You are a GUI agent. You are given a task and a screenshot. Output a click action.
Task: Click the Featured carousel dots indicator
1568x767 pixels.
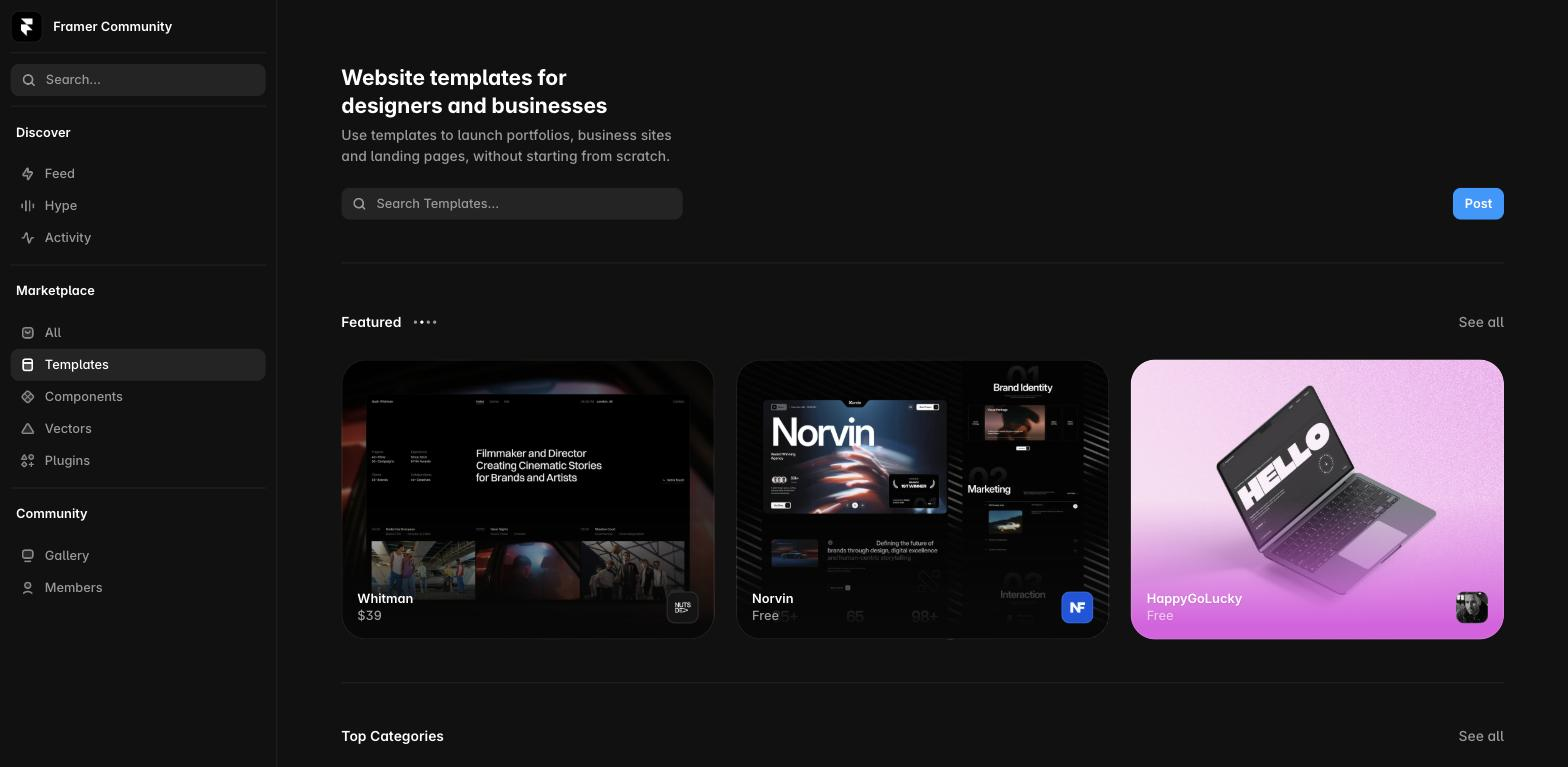[425, 322]
